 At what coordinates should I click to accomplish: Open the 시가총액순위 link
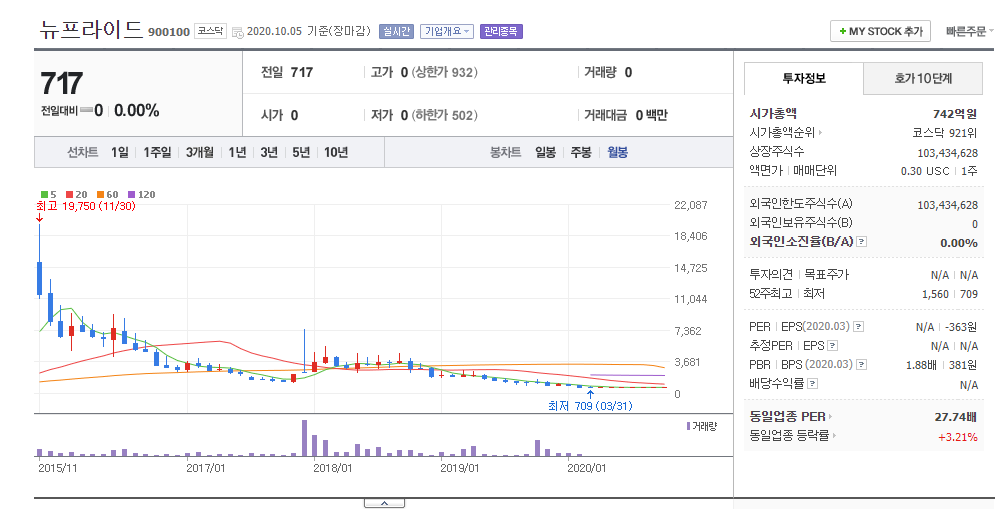pyautogui.click(x=786, y=132)
